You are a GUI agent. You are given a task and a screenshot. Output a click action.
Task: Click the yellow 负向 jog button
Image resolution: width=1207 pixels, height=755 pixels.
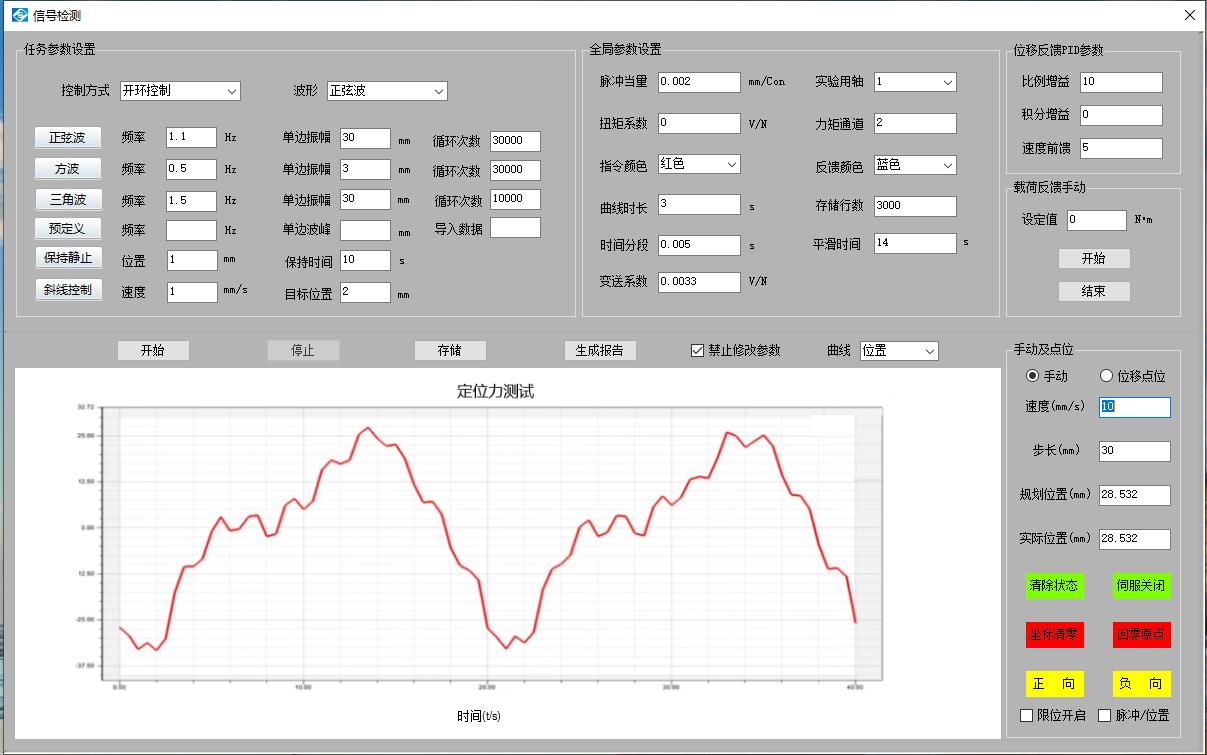pos(1141,684)
